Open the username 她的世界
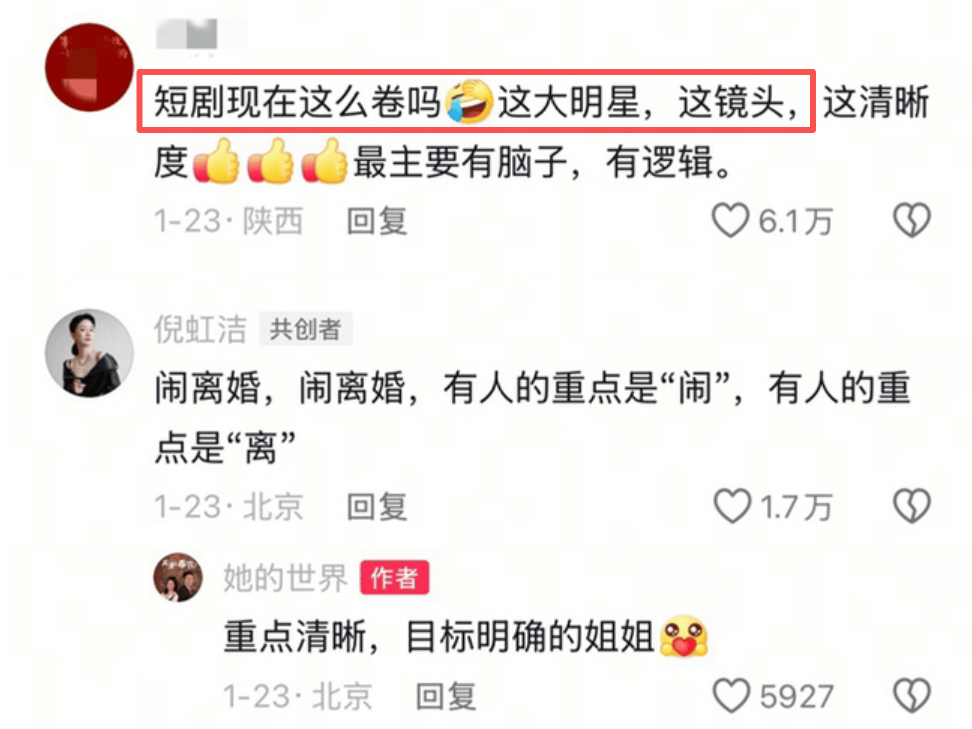 (x=286, y=578)
